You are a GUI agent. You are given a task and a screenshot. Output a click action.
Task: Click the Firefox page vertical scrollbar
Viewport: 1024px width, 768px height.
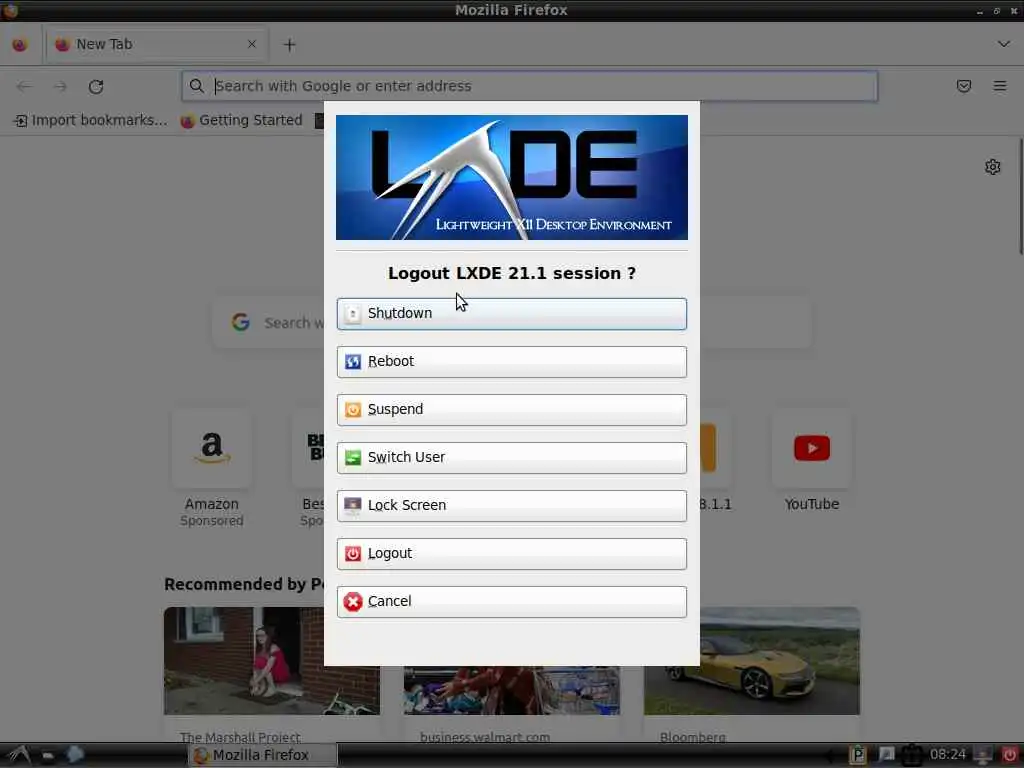tap(1020, 196)
